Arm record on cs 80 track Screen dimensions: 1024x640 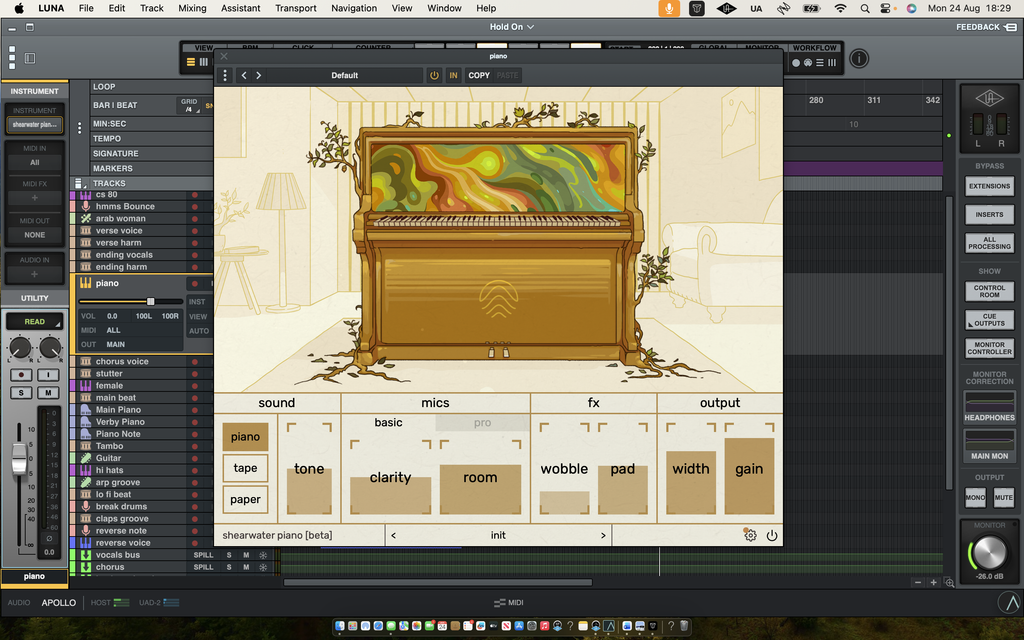pos(195,195)
